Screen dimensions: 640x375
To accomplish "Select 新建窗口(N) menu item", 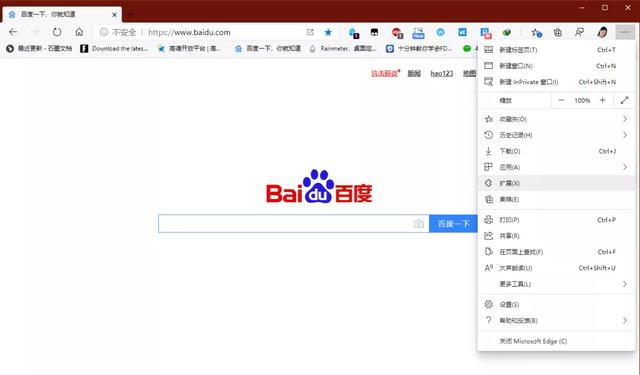I will tap(556, 66).
